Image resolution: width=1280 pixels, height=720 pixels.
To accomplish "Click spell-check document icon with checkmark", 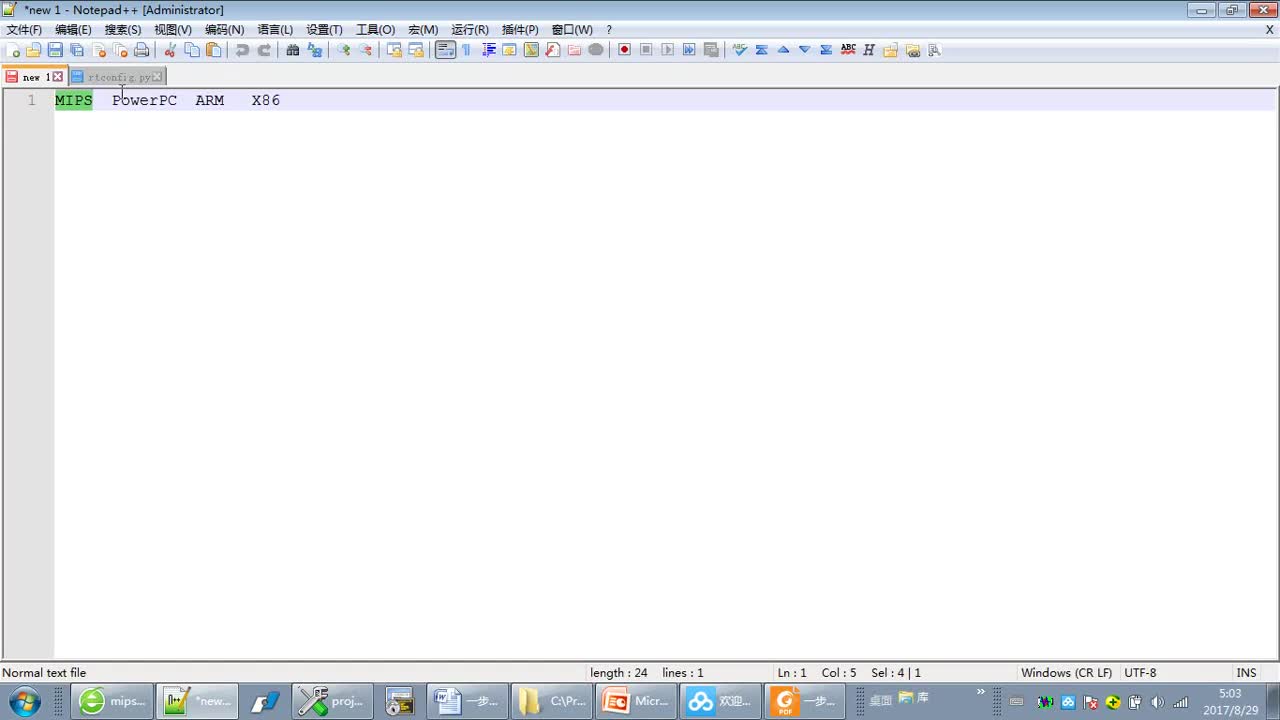I will [x=740, y=50].
